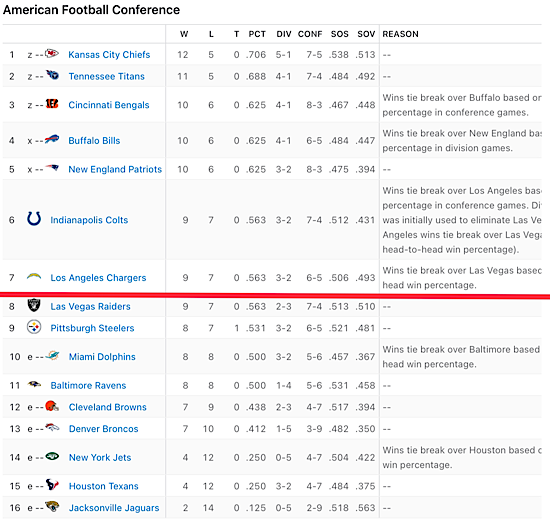Click the SOS column header

pos(340,34)
